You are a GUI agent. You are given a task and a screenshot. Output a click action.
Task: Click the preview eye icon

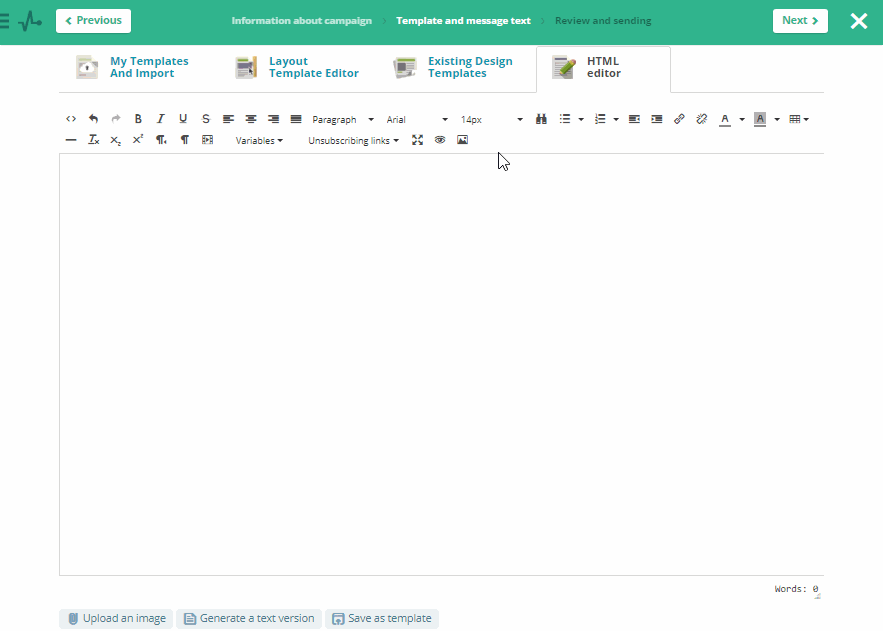coord(440,140)
